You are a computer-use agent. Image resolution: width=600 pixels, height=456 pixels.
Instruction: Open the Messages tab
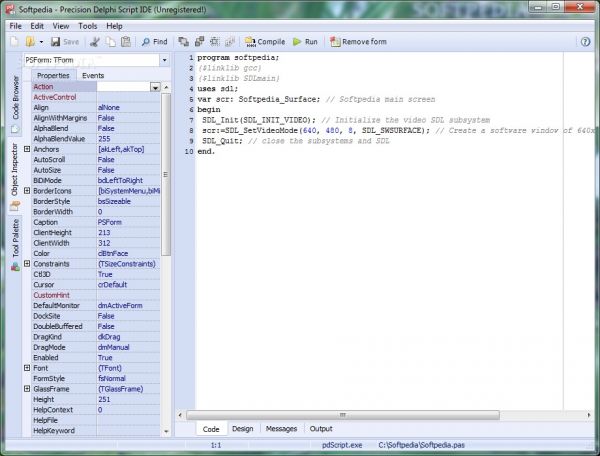tap(279, 429)
